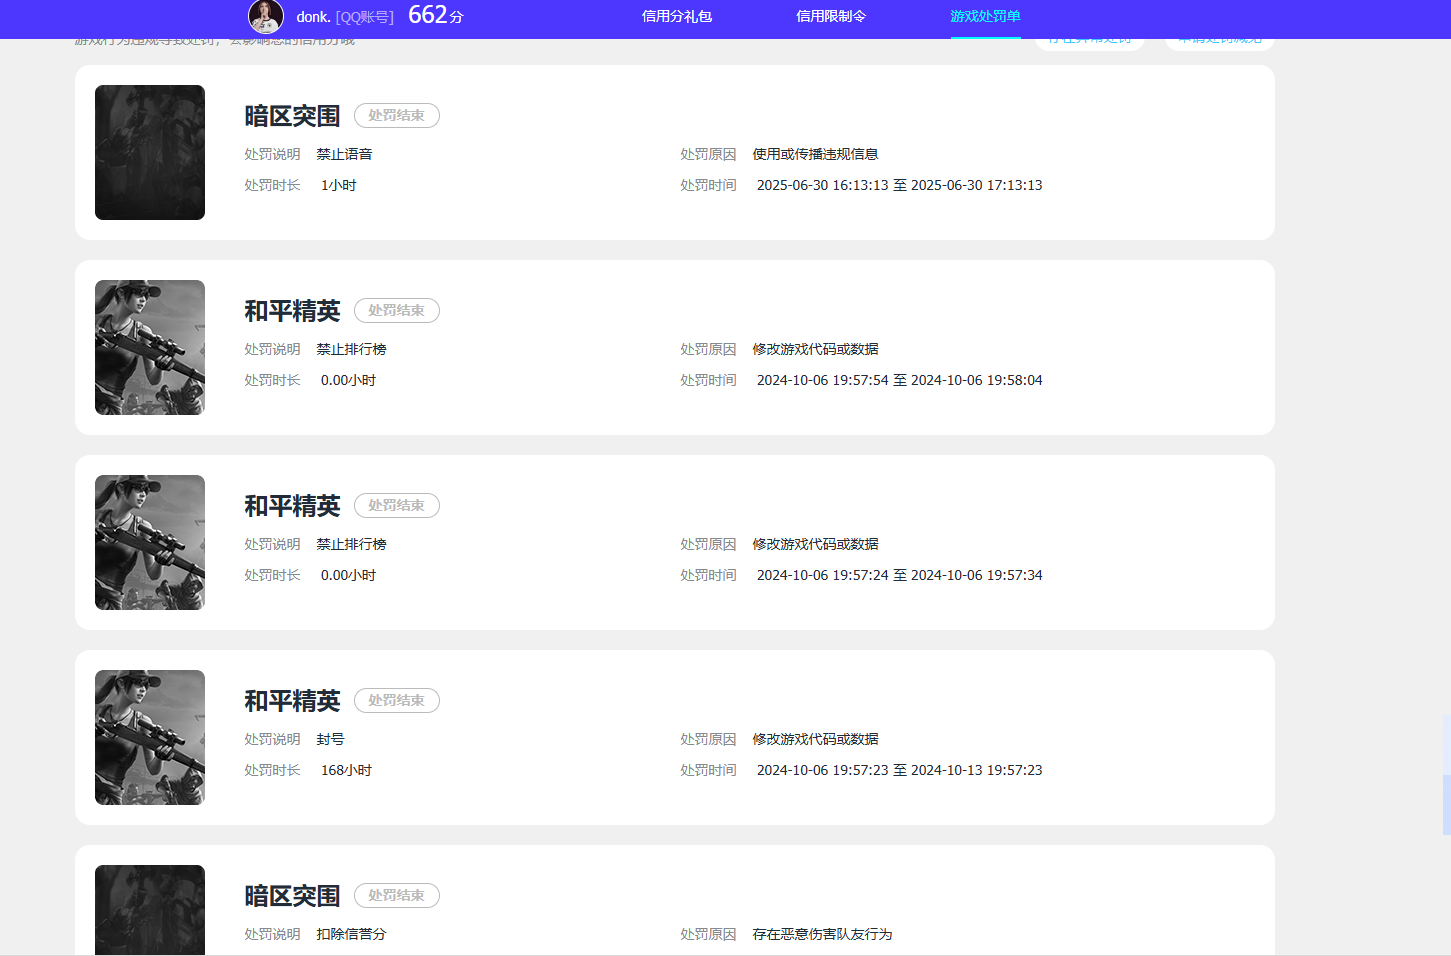点击第一条和平精英的处罚结束标签

(x=396, y=310)
